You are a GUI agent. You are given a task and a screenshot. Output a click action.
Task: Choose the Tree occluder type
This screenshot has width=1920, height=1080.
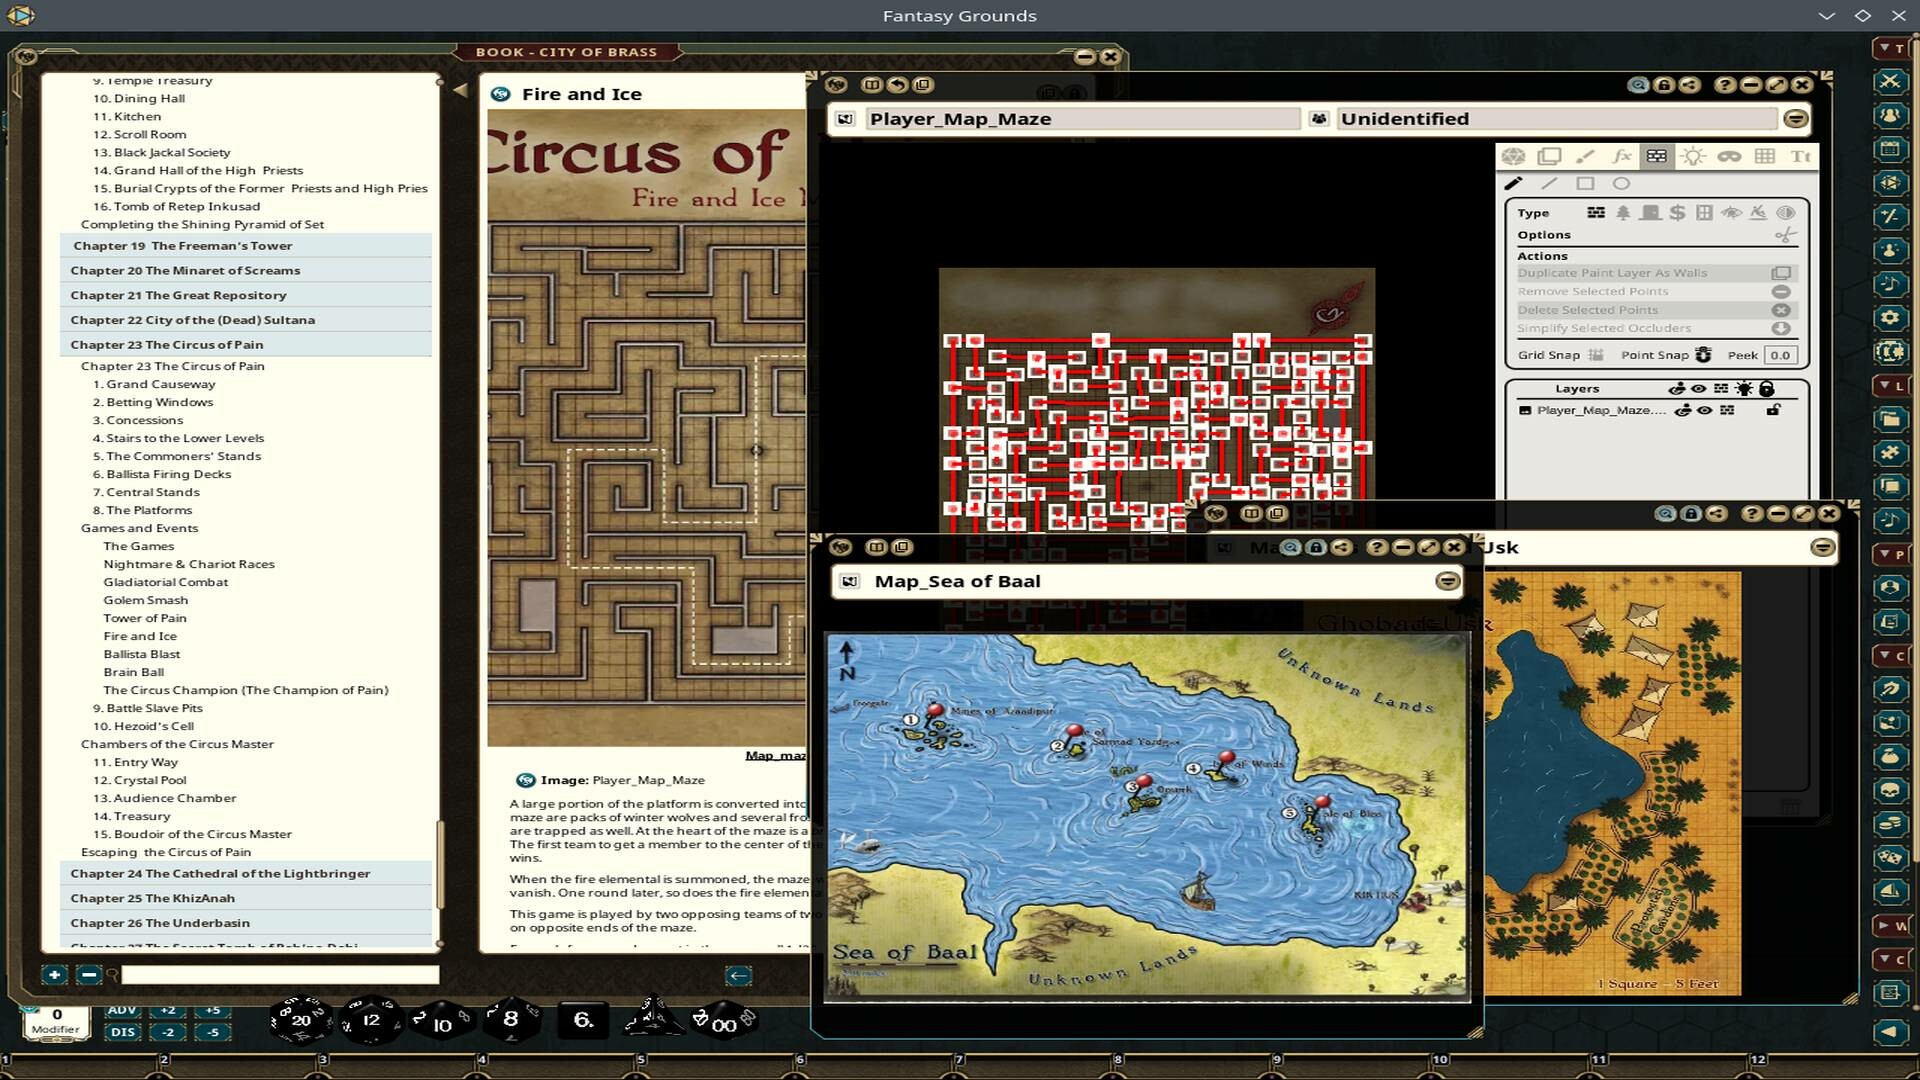pyautogui.click(x=1622, y=214)
